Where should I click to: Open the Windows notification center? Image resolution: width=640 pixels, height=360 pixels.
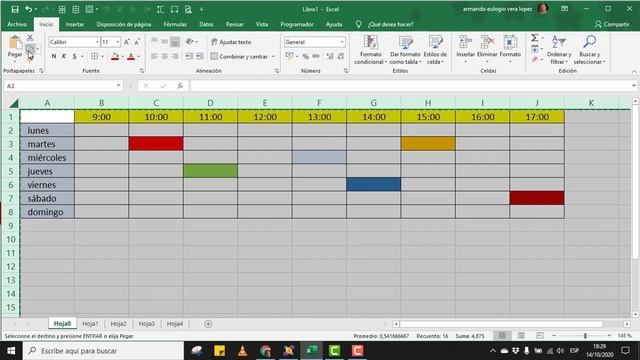[x=625, y=351]
